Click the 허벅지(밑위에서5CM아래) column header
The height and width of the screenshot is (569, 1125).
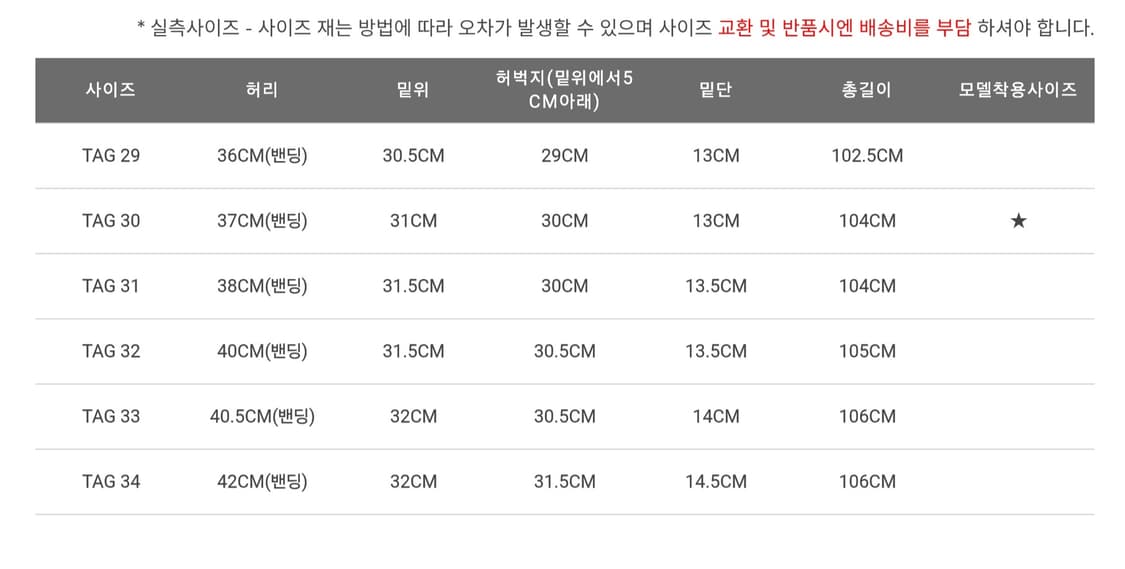point(564,89)
